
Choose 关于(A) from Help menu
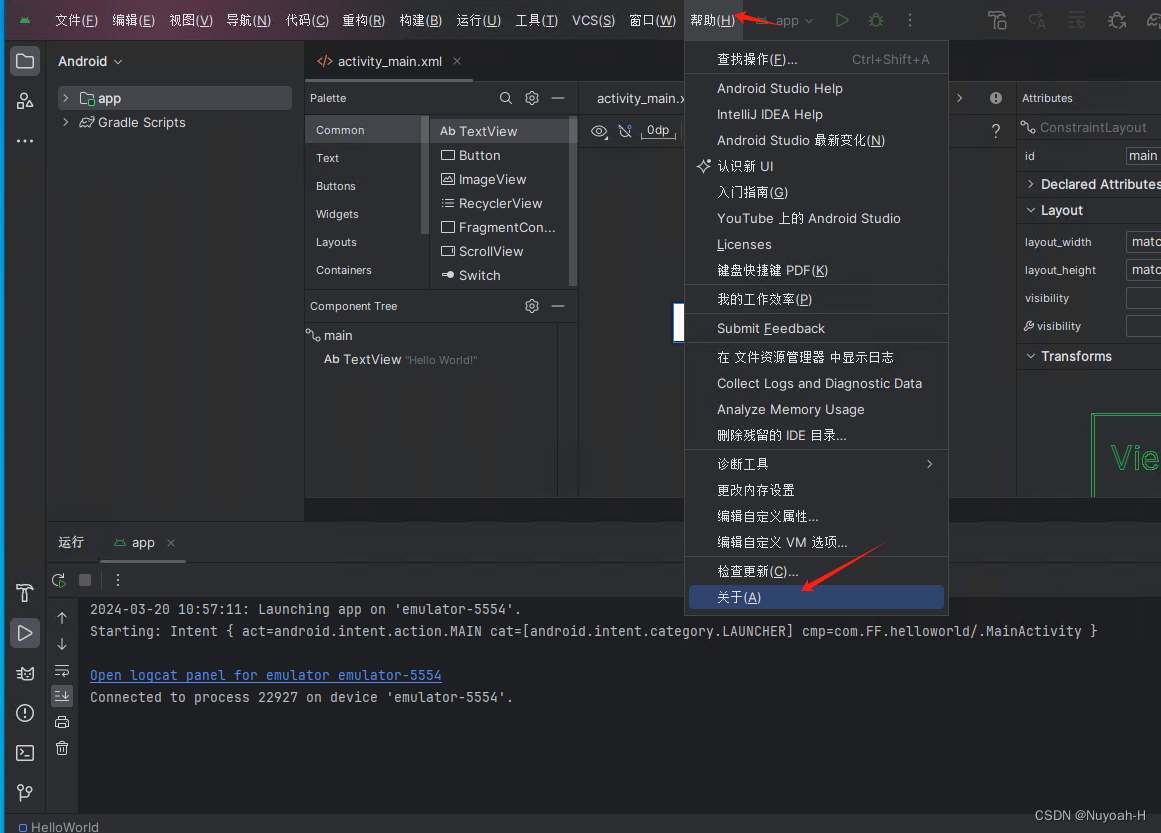pos(816,598)
